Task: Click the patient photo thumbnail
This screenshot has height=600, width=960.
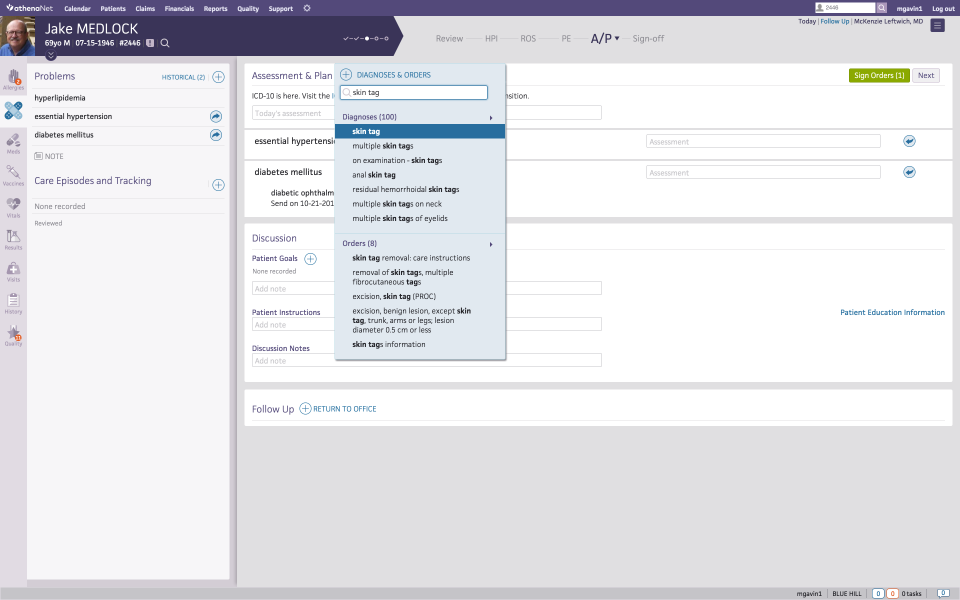Action: pyautogui.click(x=17, y=36)
